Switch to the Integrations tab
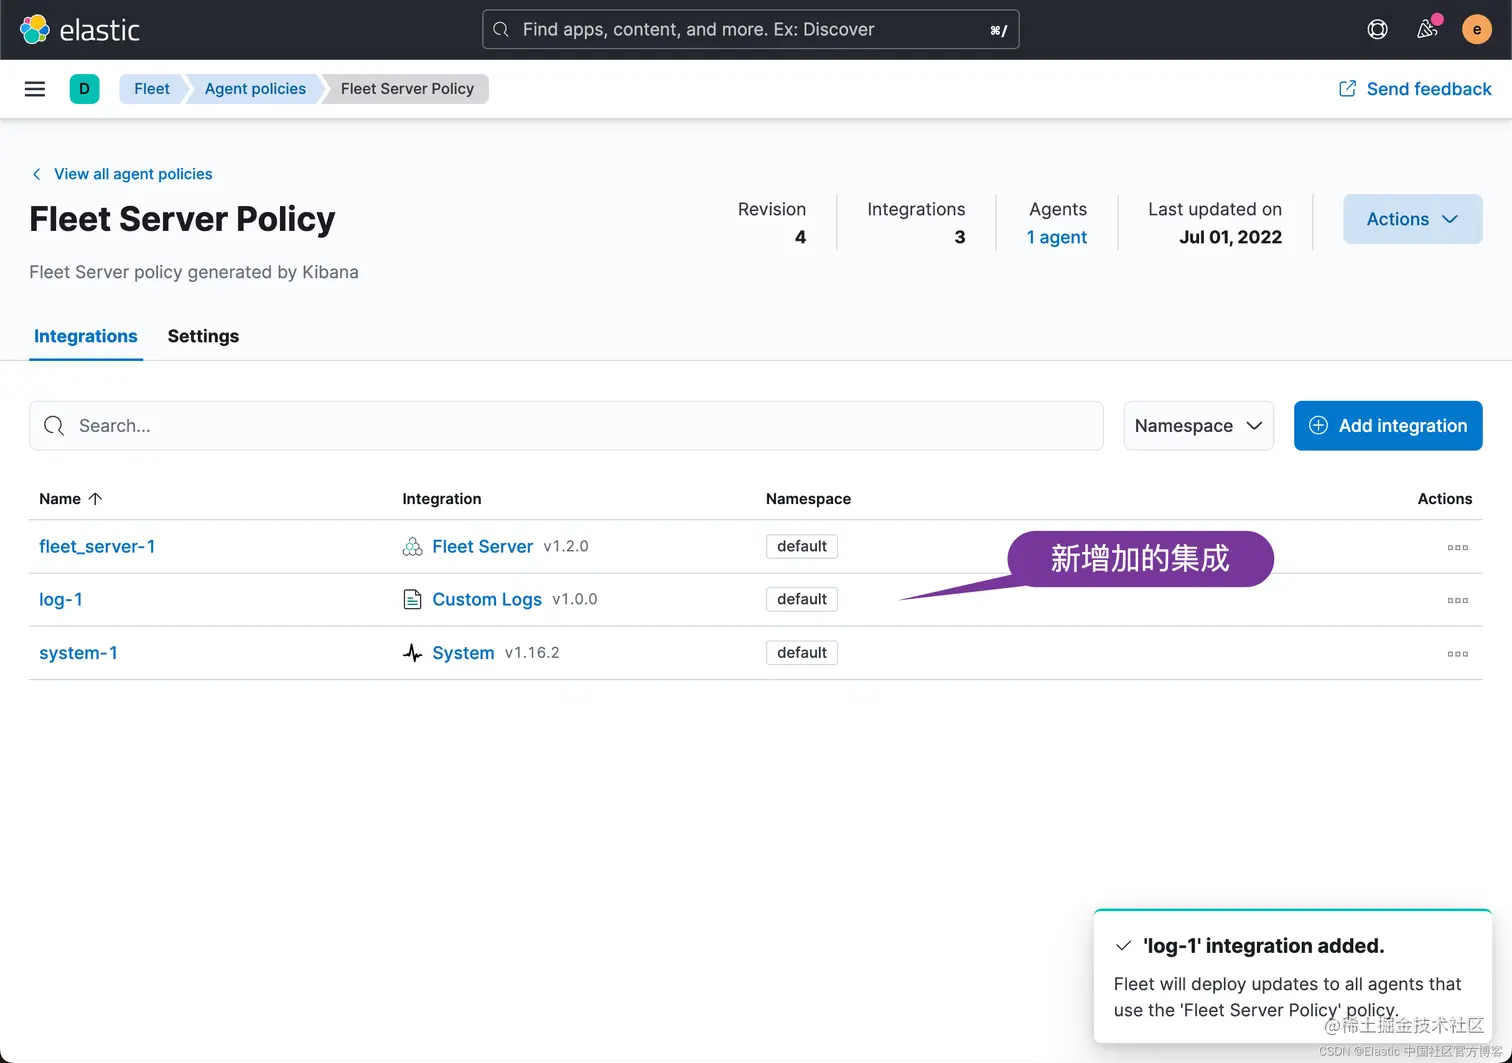 (x=86, y=336)
